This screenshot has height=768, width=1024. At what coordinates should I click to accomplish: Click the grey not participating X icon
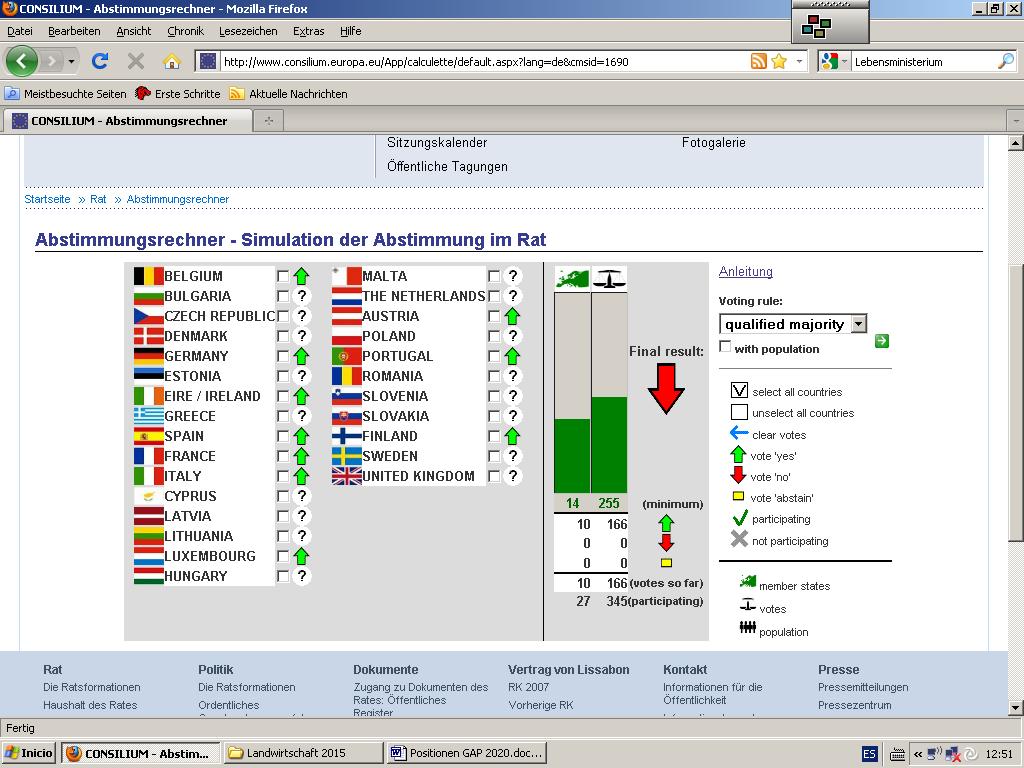pyautogui.click(x=739, y=540)
